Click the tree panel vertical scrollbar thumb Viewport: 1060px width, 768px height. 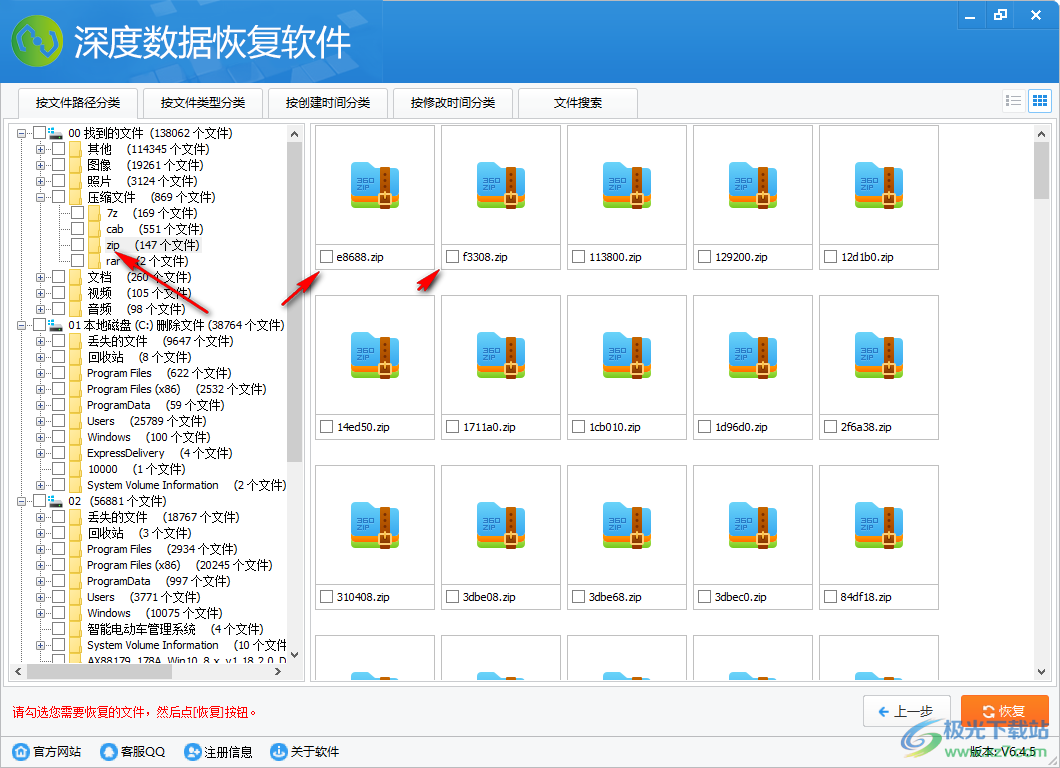pos(294,302)
